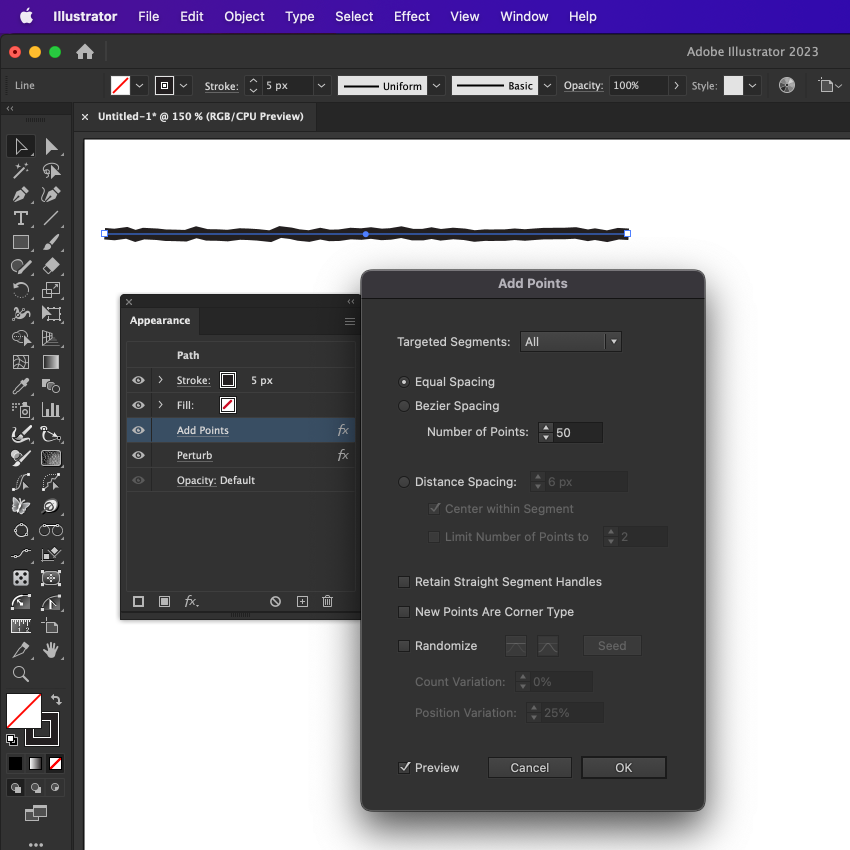
Task: Open Basic brush definition dropdown
Action: [548, 86]
